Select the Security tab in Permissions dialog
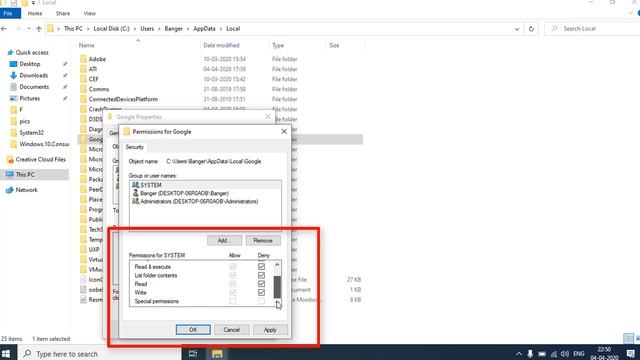 (135, 147)
